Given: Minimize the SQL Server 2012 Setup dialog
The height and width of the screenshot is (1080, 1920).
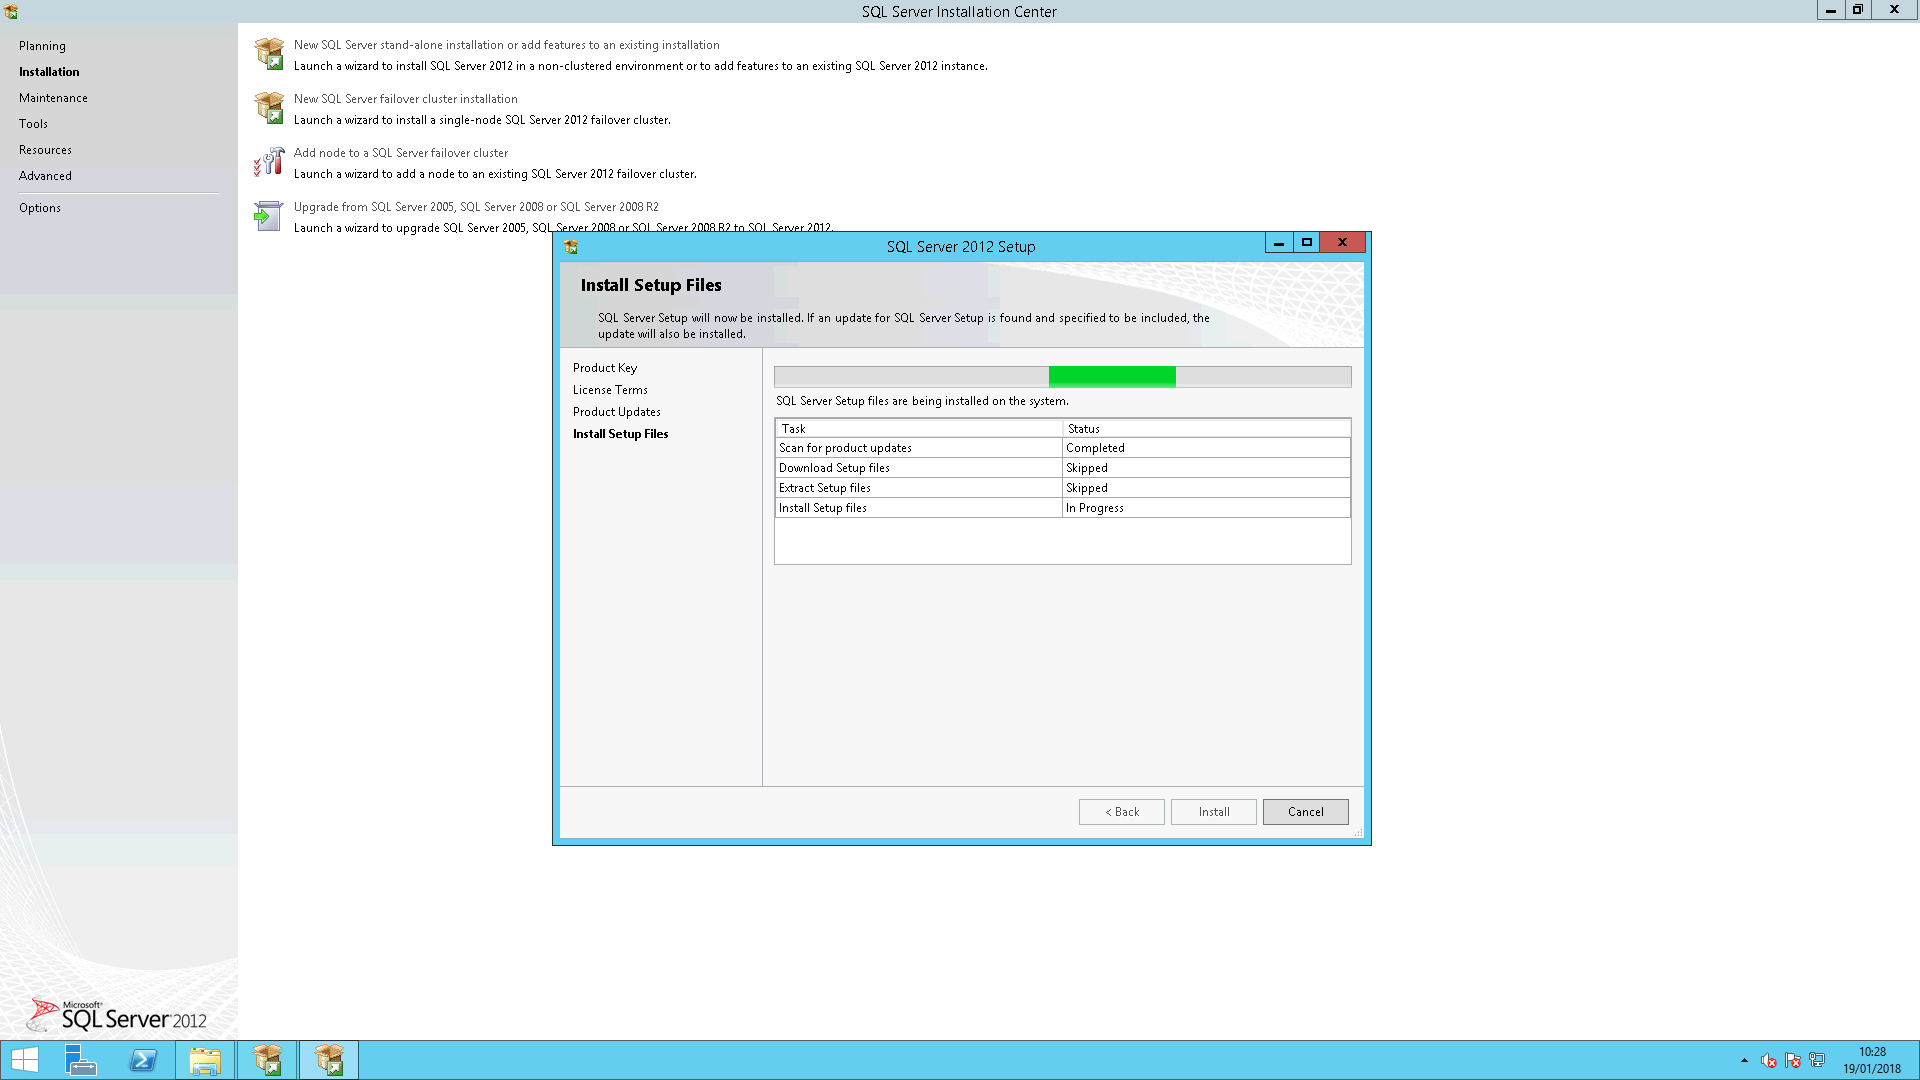Looking at the screenshot, I should 1278,243.
